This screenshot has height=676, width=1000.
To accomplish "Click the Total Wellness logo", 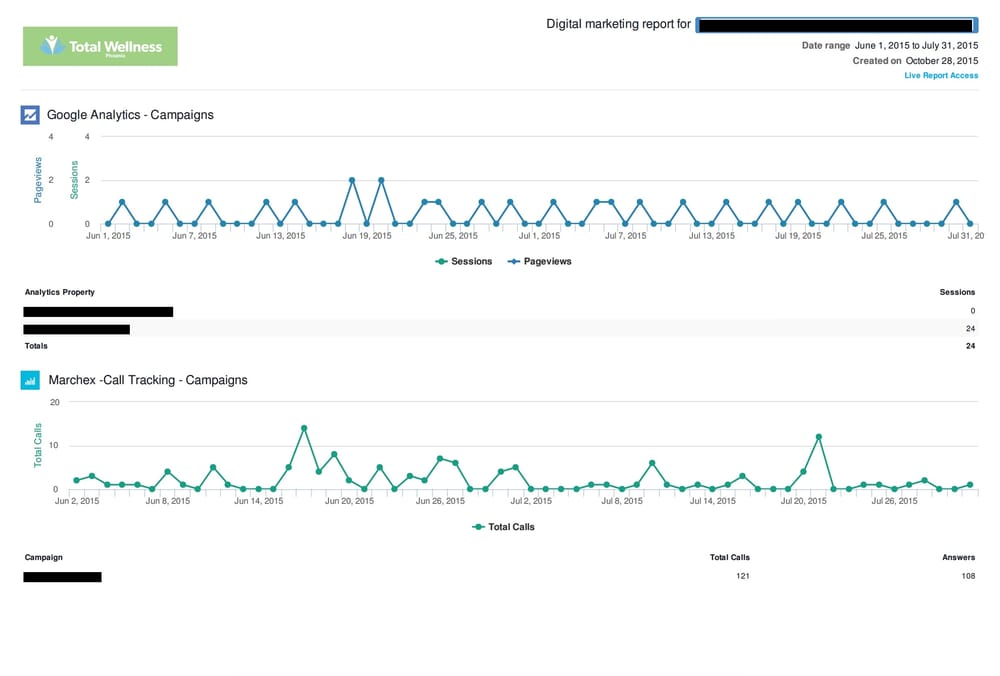I will pos(100,46).
